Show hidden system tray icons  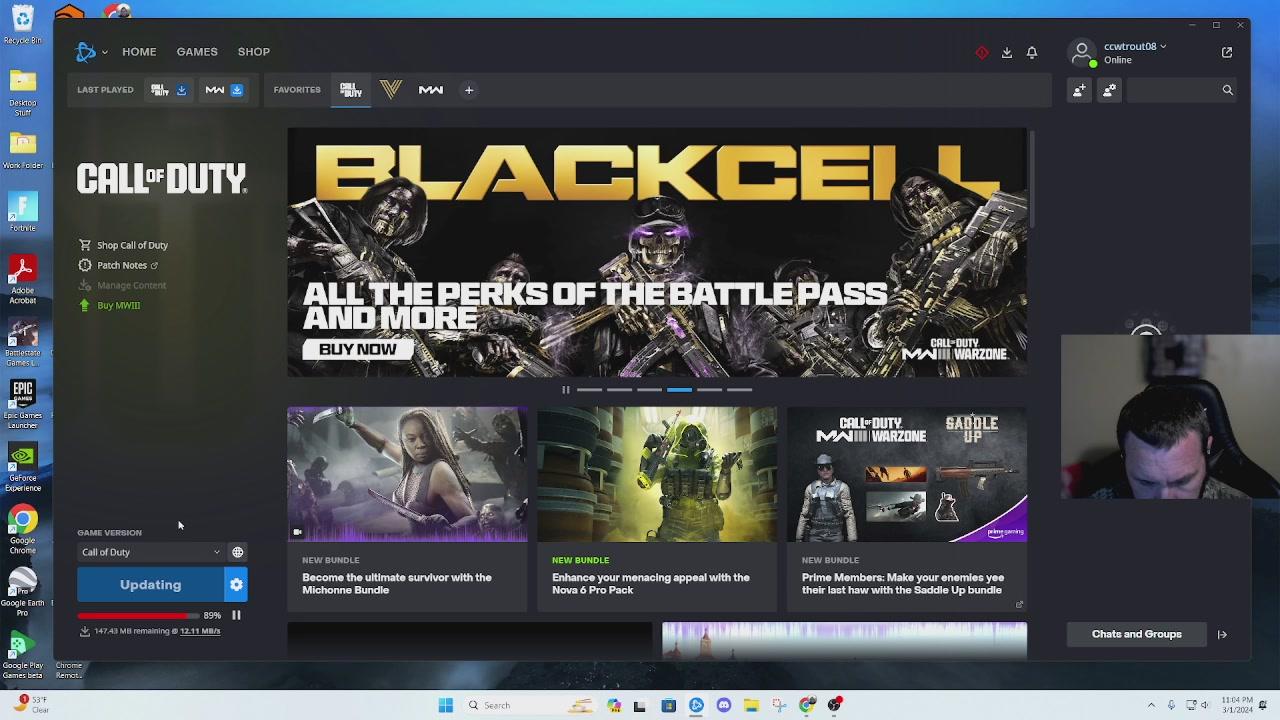(x=1153, y=705)
